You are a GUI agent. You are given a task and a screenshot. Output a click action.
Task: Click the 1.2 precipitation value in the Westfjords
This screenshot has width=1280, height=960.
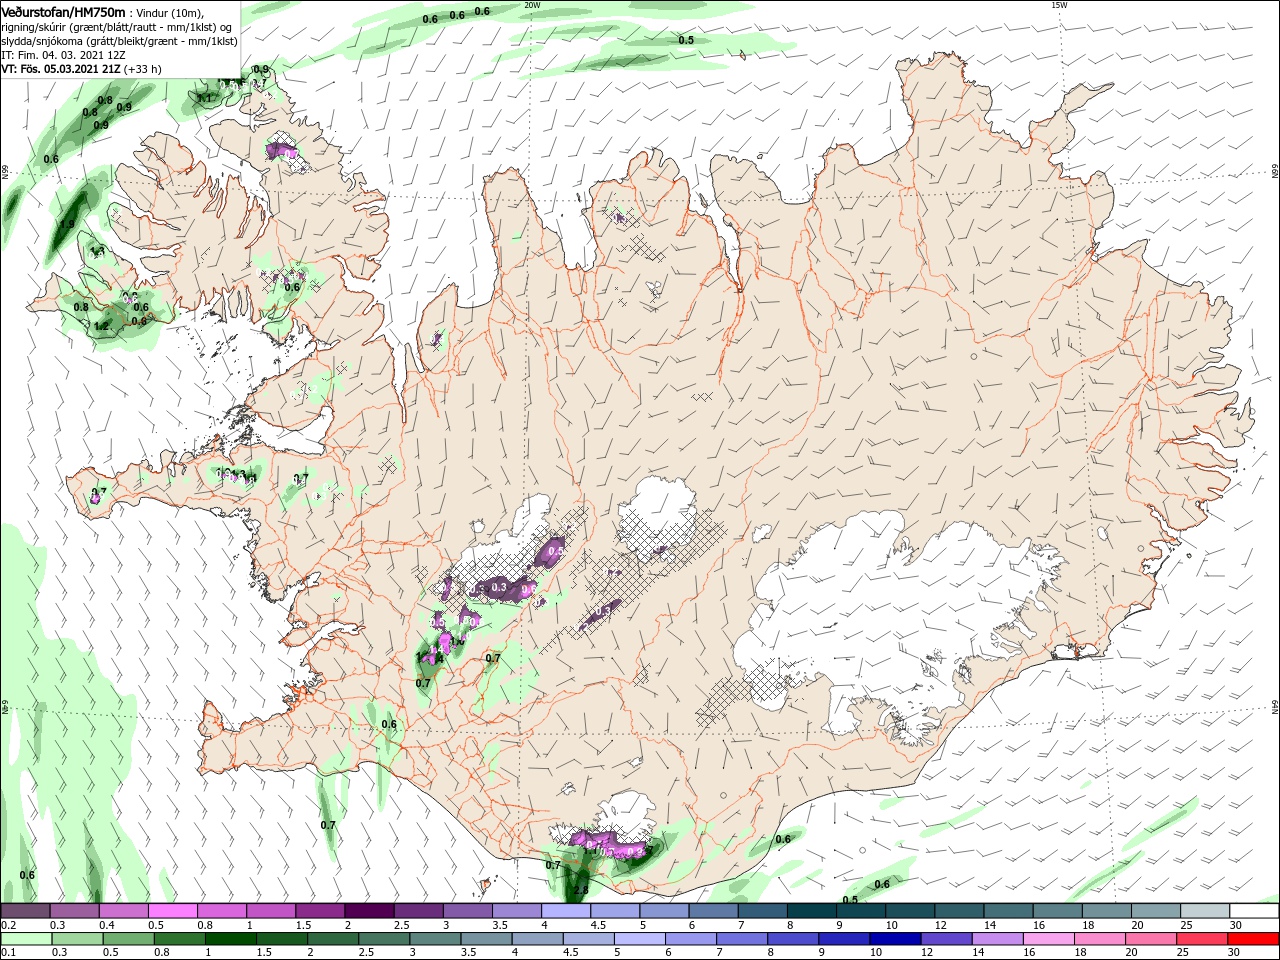click(101, 326)
